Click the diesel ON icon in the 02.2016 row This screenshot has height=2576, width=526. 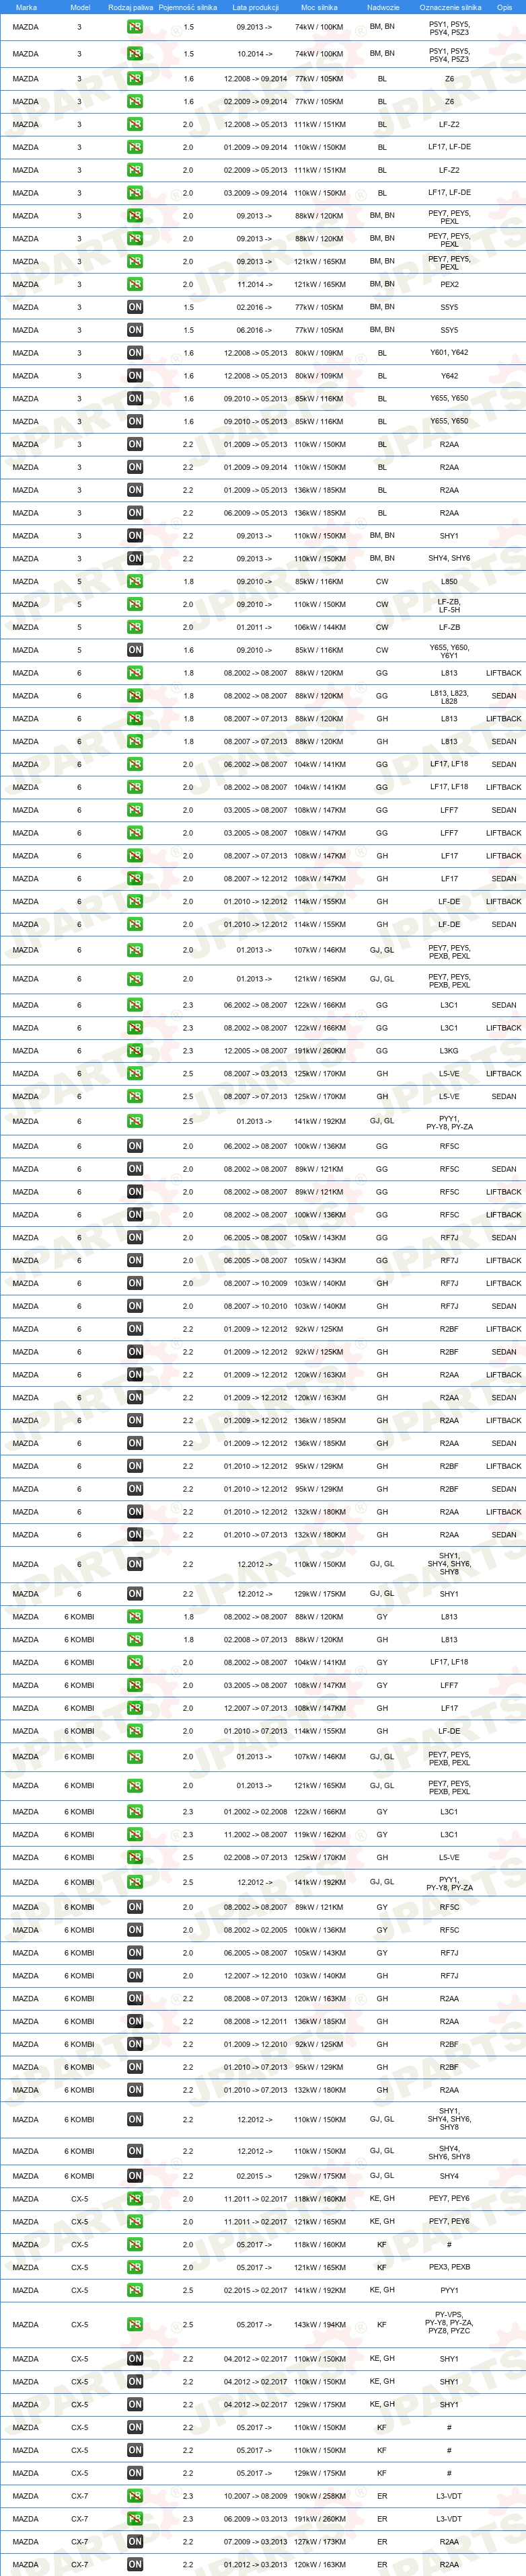point(135,307)
